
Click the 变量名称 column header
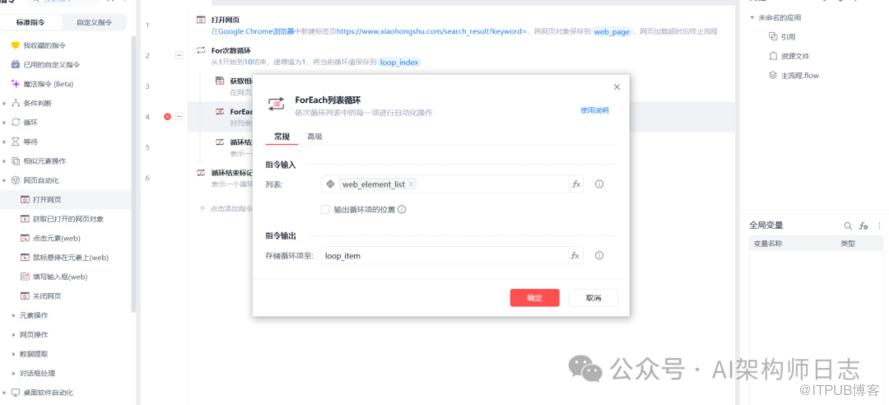point(768,244)
